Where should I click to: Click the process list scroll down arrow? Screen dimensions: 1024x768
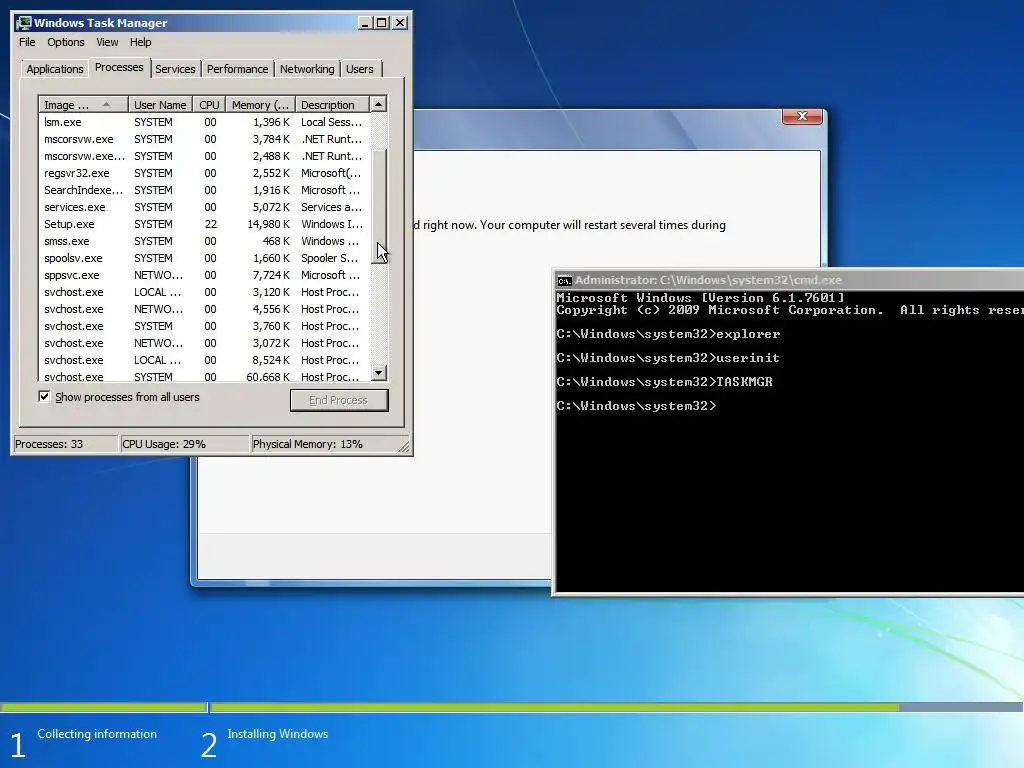[x=378, y=373]
